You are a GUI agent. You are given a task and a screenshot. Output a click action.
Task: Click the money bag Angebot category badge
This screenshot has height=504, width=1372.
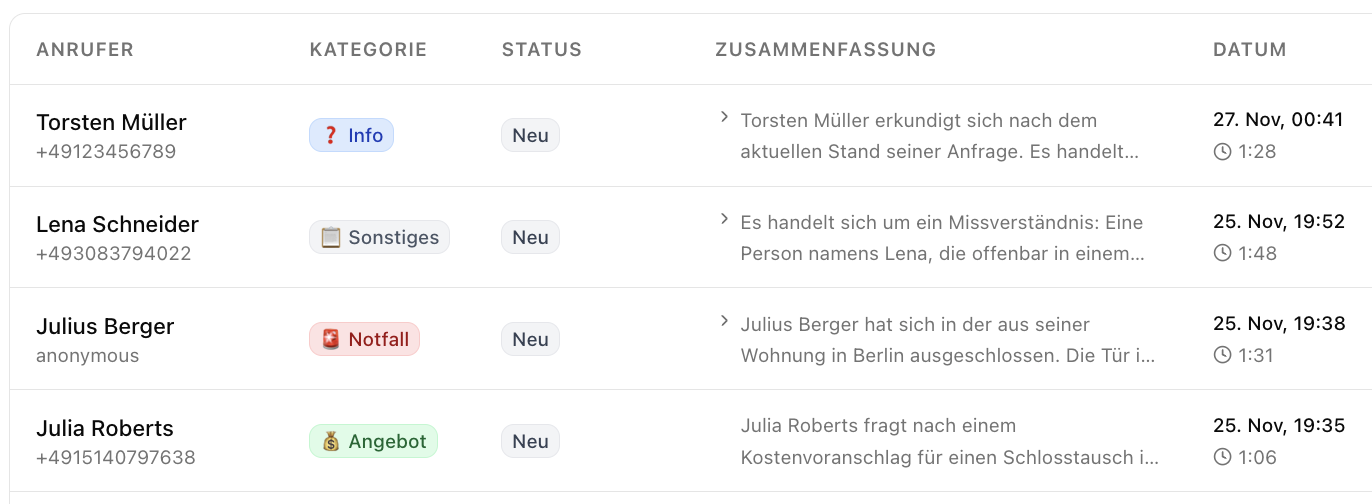click(373, 441)
